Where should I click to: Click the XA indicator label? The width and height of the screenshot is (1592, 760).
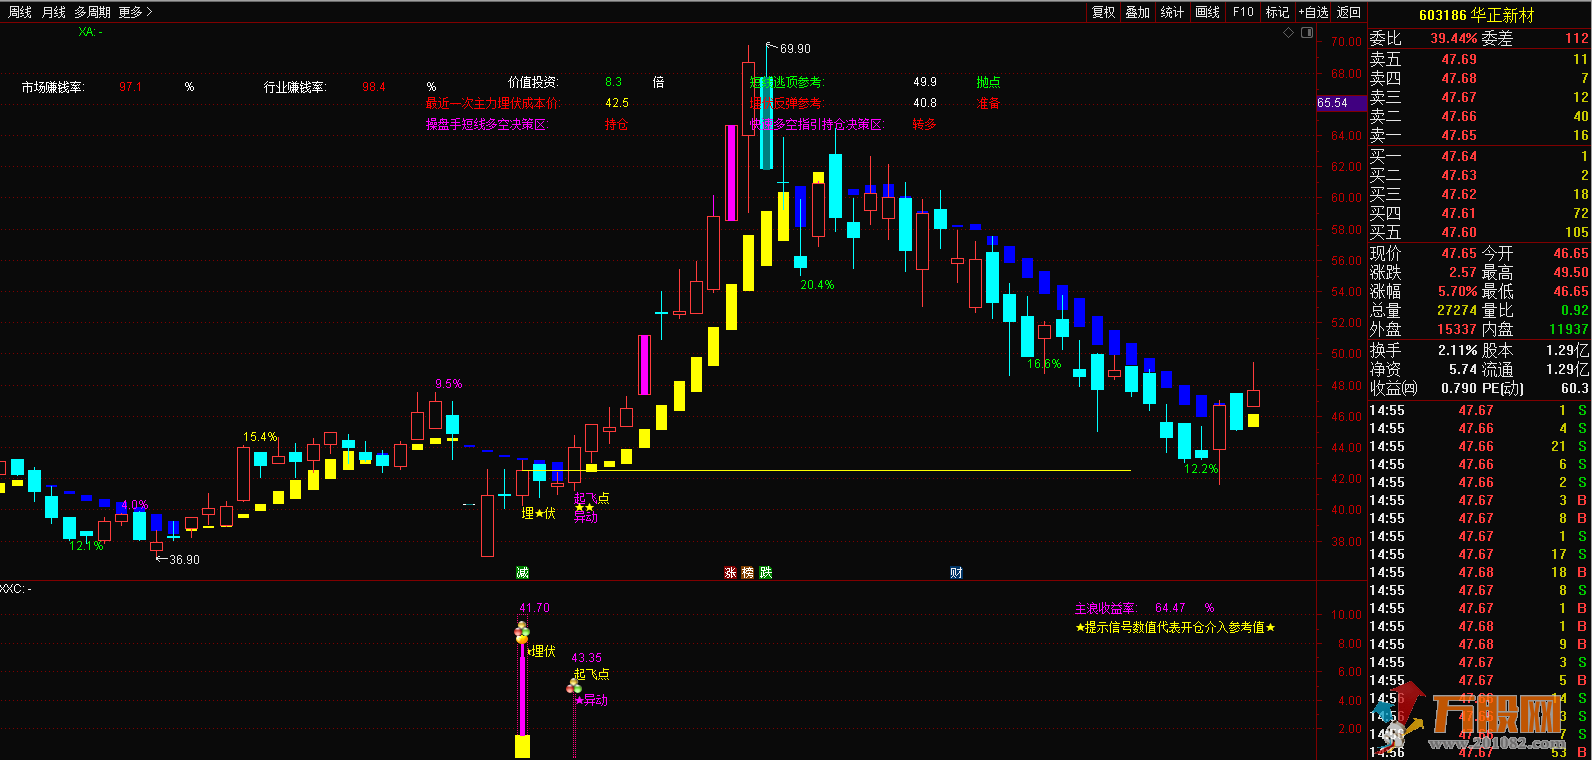(x=90, y=32)
